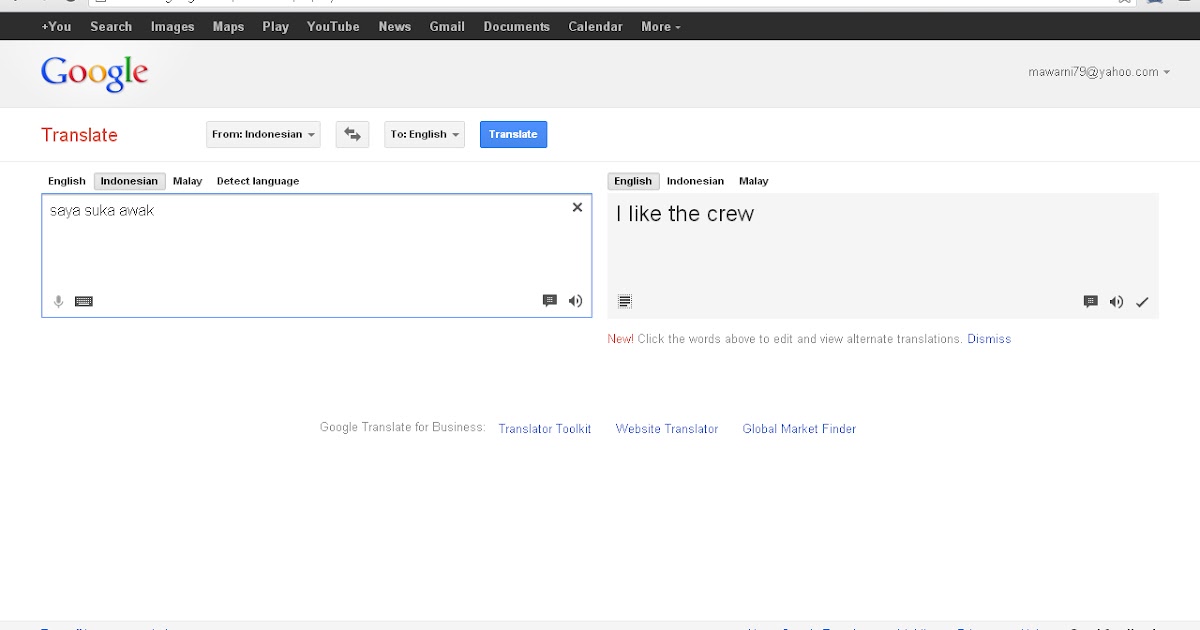This screenshot has height=630, width=1200.
Task: Open News in the top bar
Action: [394, 26]
